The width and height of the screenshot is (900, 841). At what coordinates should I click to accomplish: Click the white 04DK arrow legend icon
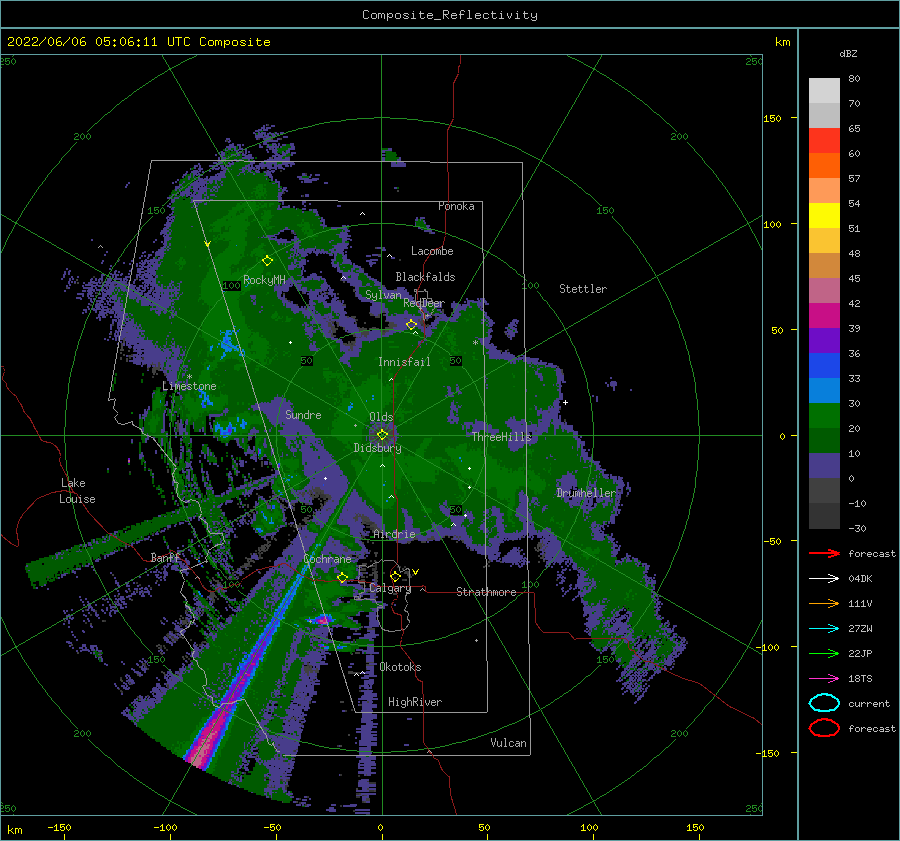(x=824, y=578)
